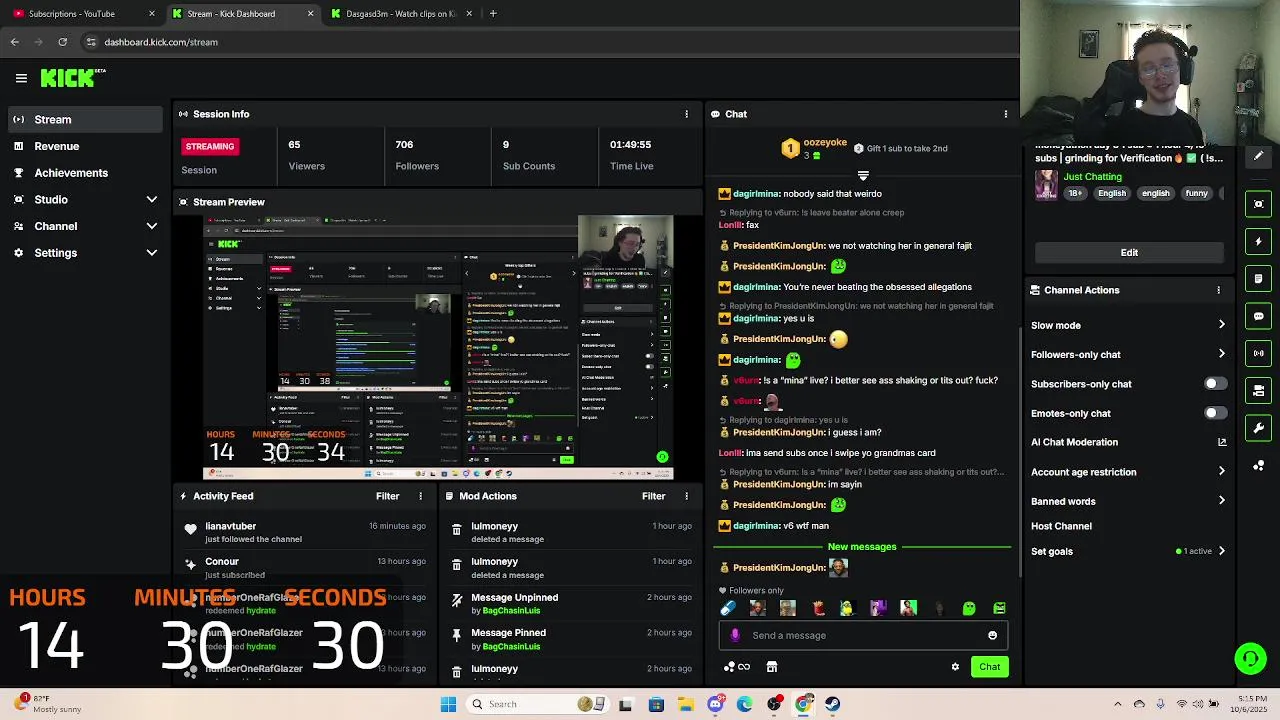Open Activity Feed three-dot menu
This screenshot has height=720, width=1280.
[420, 496]
